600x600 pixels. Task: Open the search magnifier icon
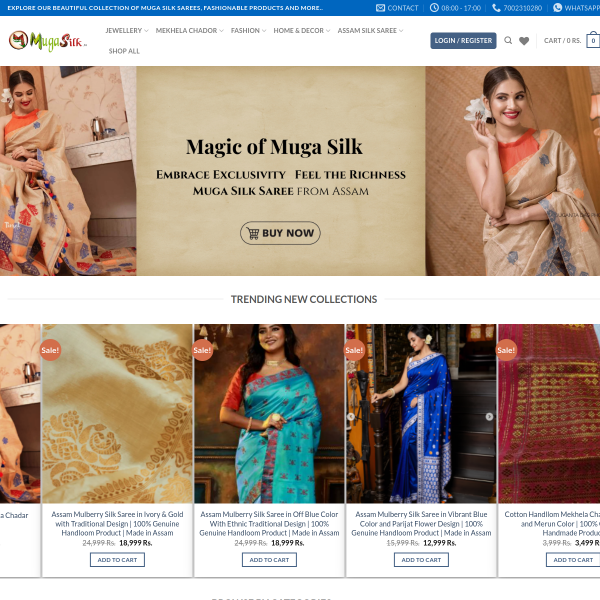coord(508,40)
